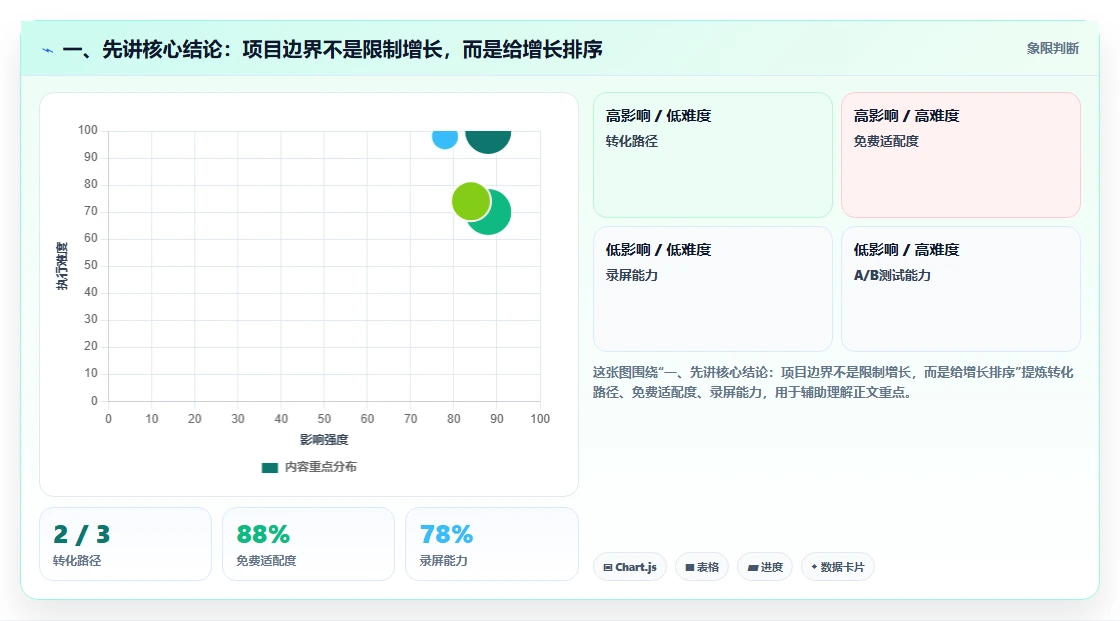The image size is (1120, 621).
Task: Click the dark teal bubble at the top of the chart
Action: pos(488,141)
